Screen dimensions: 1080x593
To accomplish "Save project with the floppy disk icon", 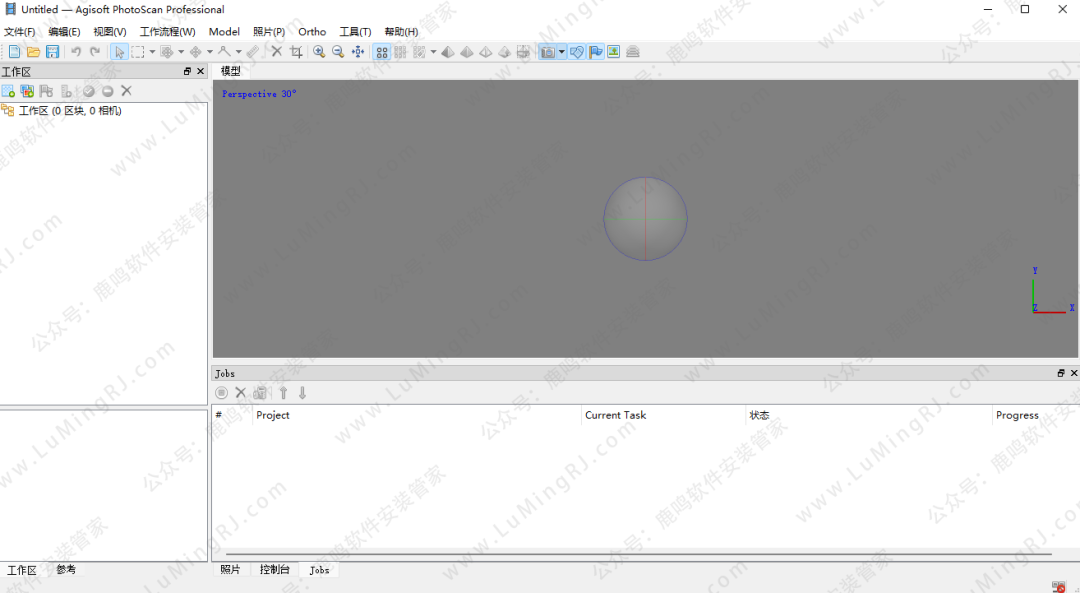I will coord(52,52).
